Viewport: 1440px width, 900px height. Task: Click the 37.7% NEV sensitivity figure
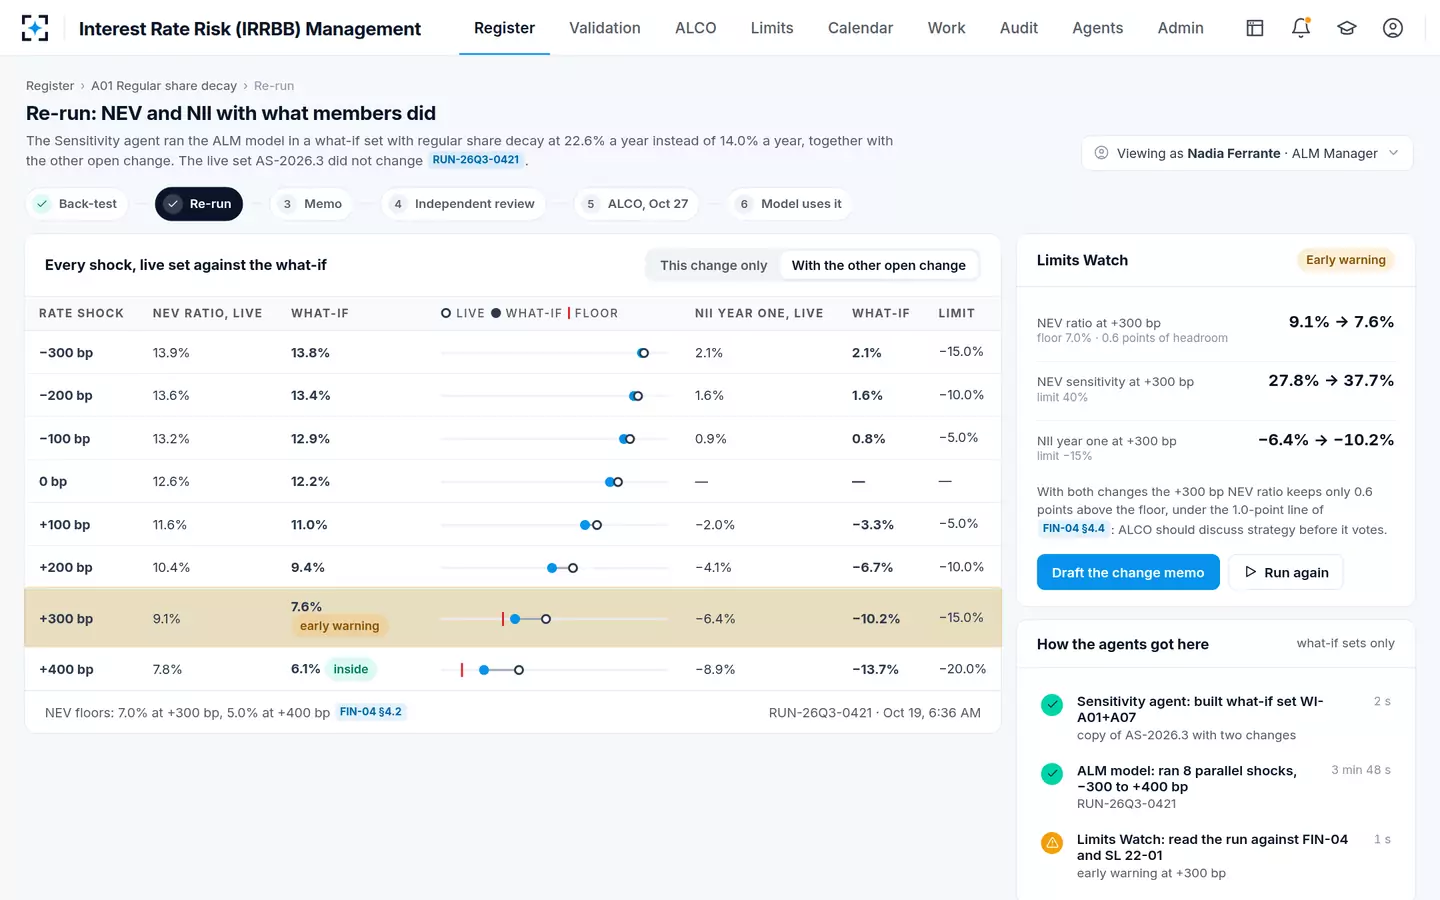tap(1369, 381)
